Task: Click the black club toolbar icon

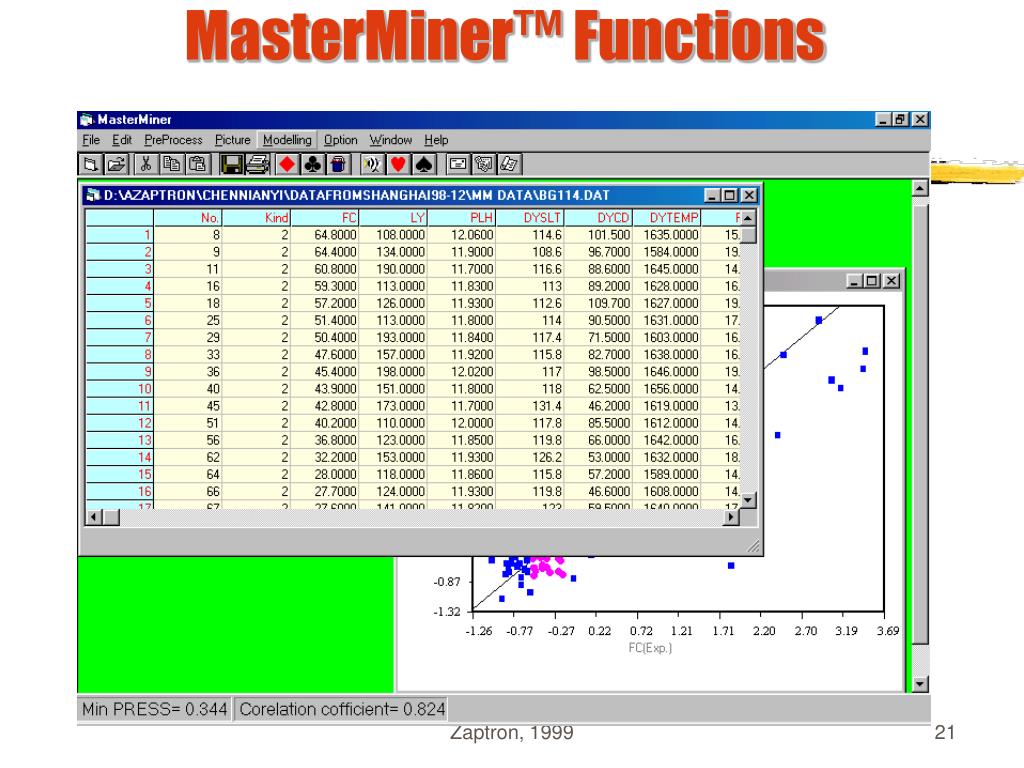Action: (x=313, y=165)
